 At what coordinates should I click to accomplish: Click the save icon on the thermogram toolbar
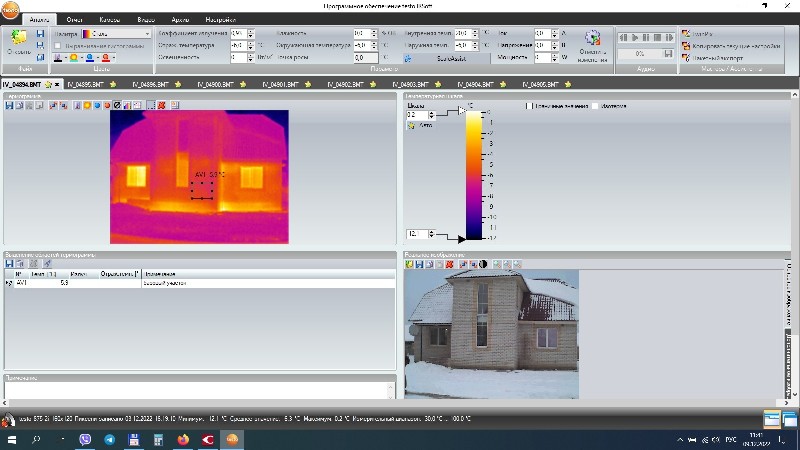pos(9,104)
